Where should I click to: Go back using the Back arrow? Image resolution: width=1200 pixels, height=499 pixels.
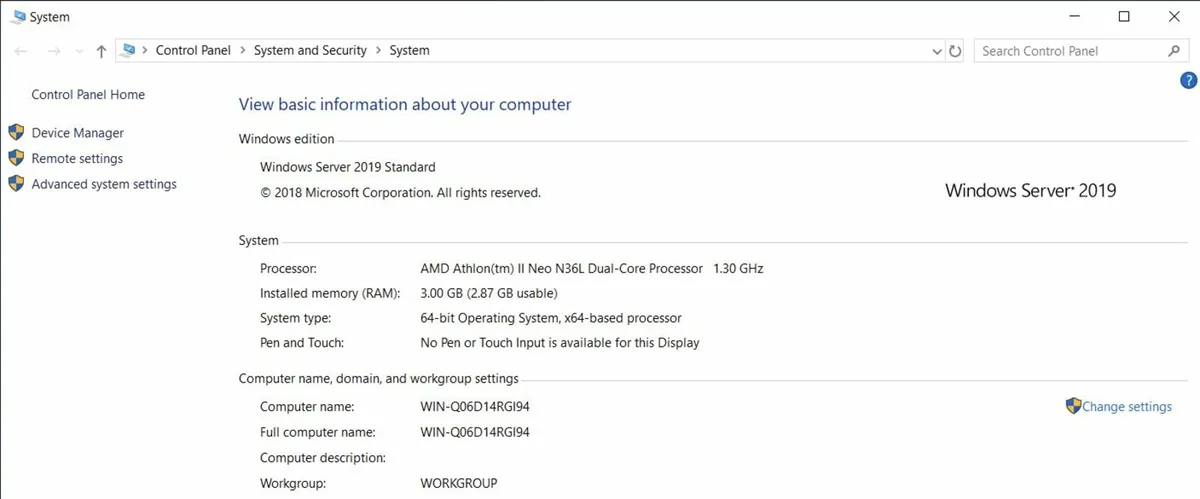pos(21,51)
